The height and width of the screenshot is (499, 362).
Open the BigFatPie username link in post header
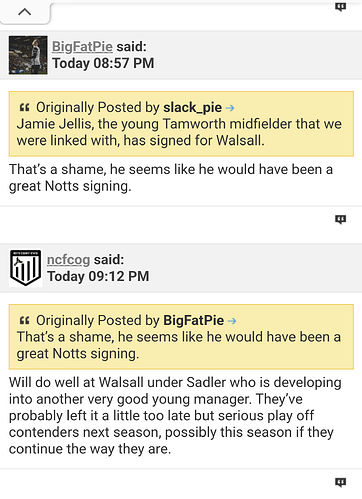(82, 47)
